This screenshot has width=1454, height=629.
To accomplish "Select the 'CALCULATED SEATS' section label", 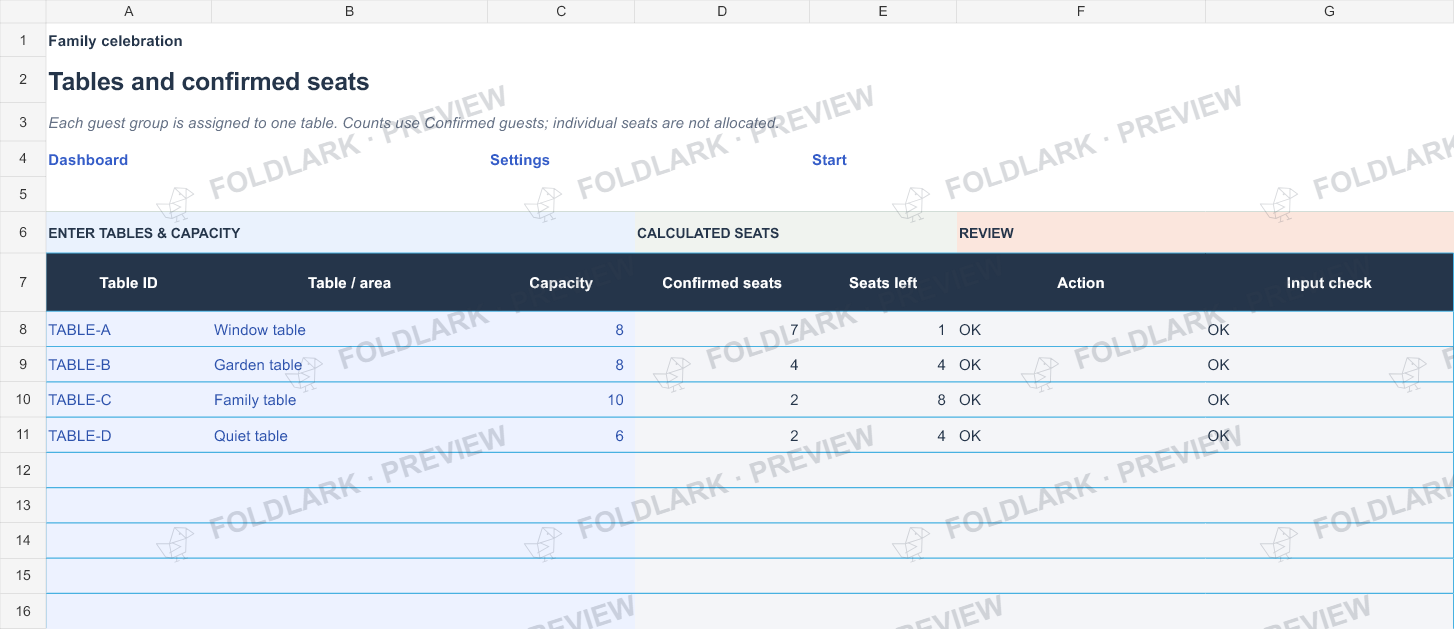I will click(x=708, y=233).
